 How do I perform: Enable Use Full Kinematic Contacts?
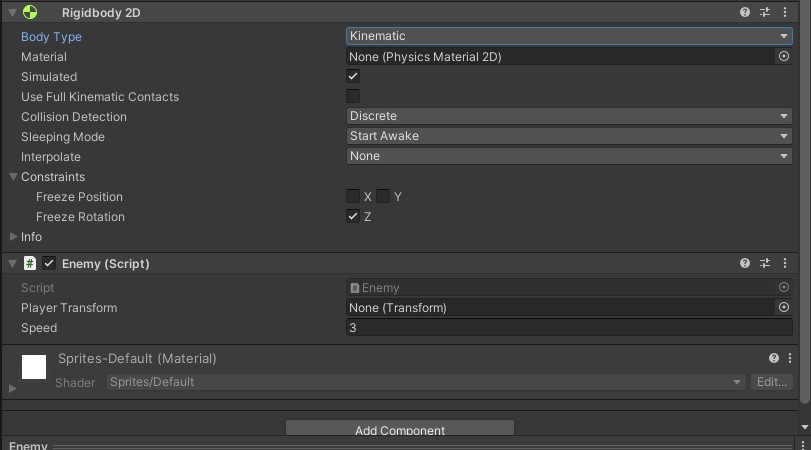353,96
